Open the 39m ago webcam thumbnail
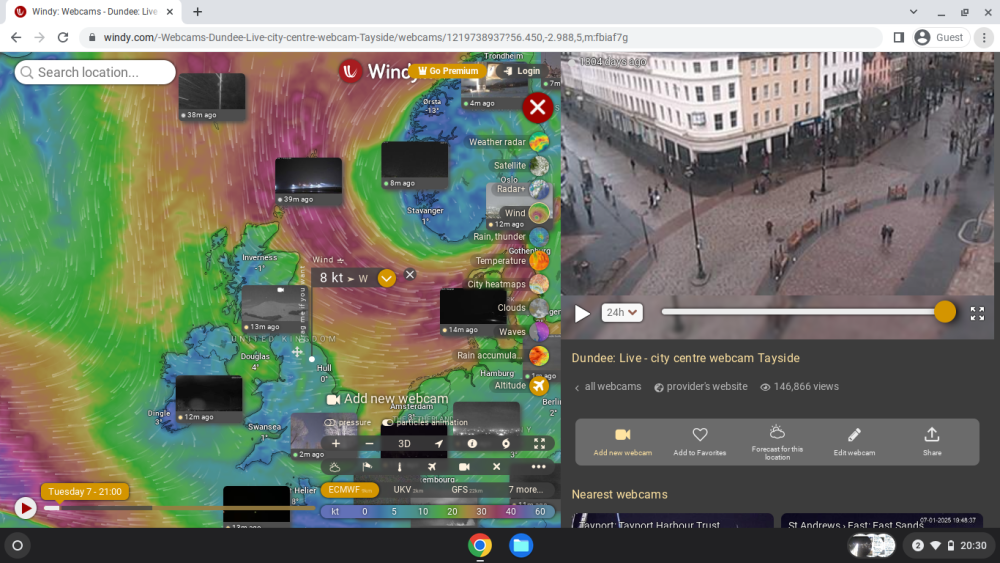This screenshot has width=1000, height=563. coord(308,181)
